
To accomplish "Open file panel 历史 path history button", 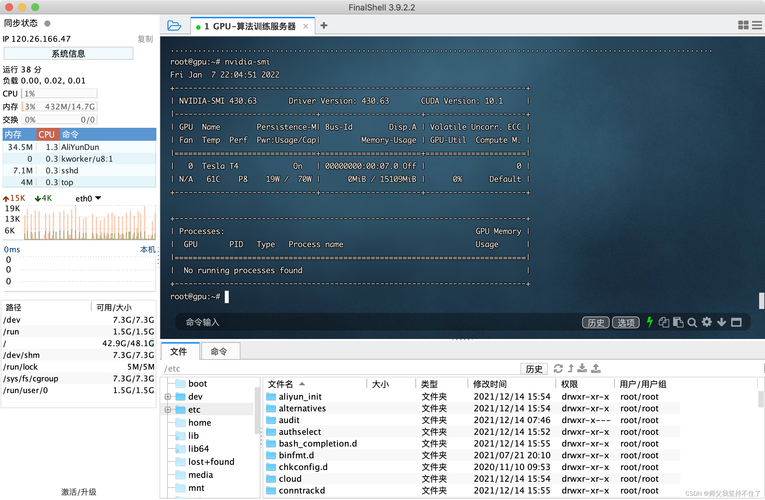I will (x=534, y=369).
